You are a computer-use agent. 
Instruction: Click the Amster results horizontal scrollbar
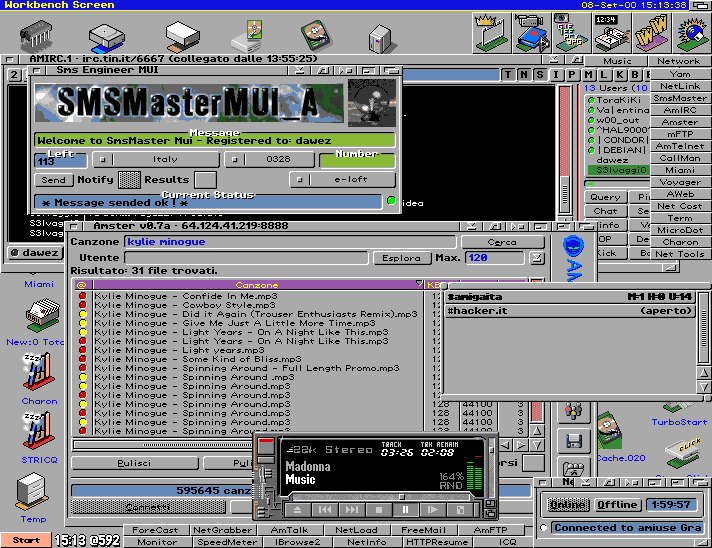coord(163,444)
